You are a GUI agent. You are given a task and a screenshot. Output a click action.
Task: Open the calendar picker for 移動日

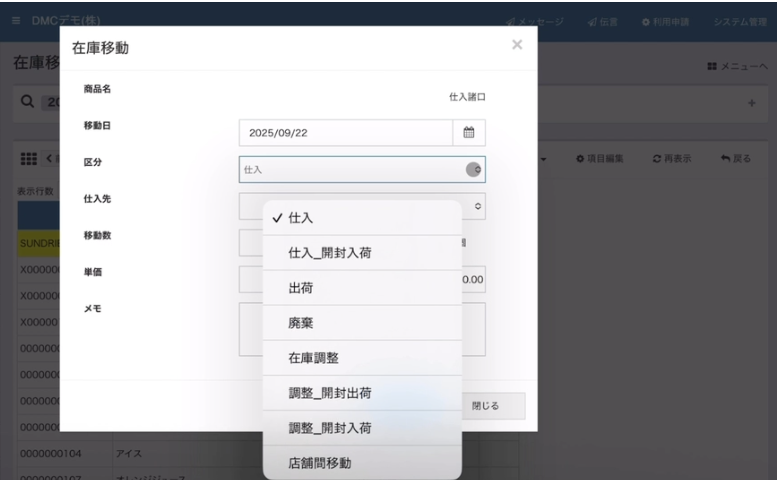click(x=468, y=133)
